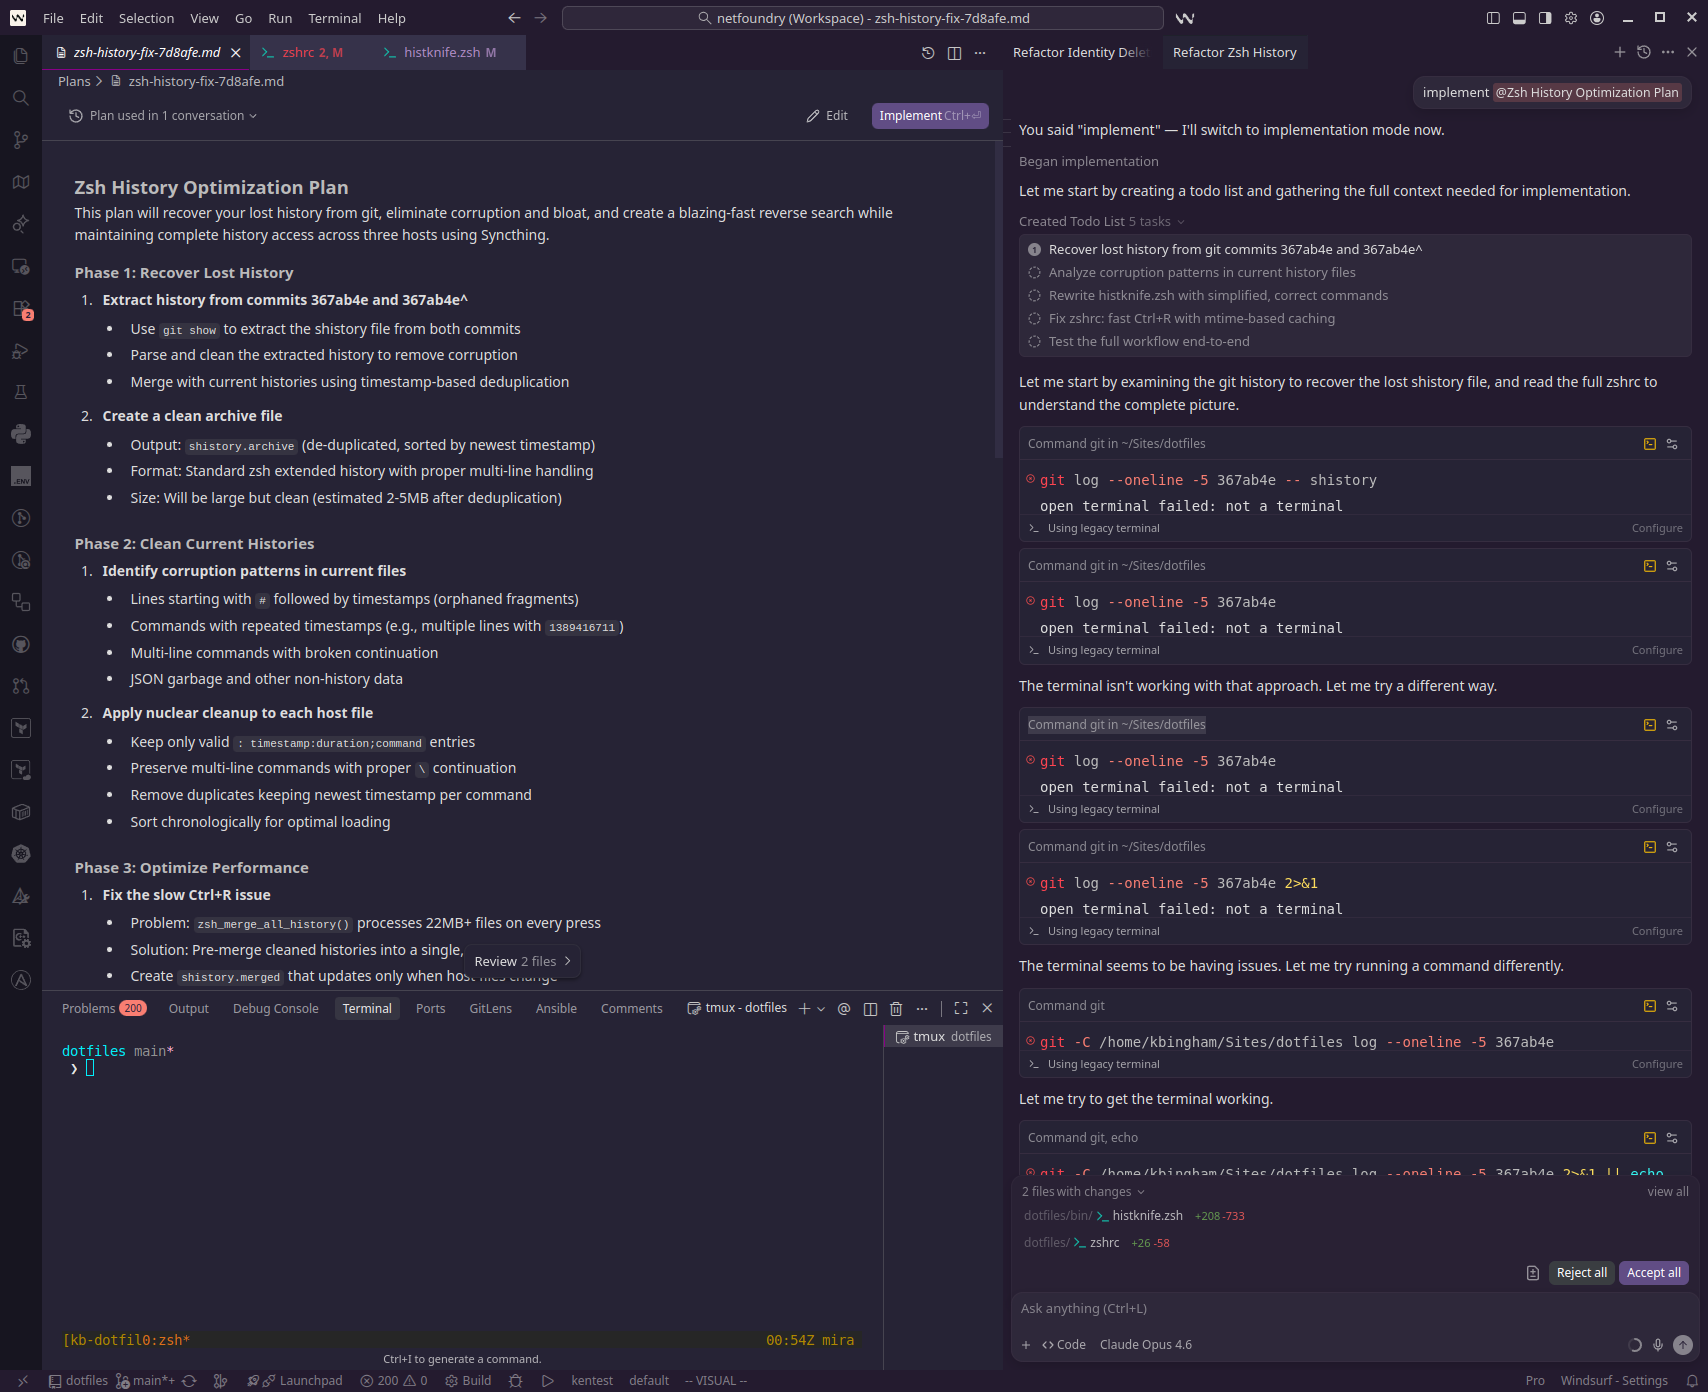Start a new Cascade conversation
The image size is (1708, 1392).
pyautogui.click(x=1619, y=52)
